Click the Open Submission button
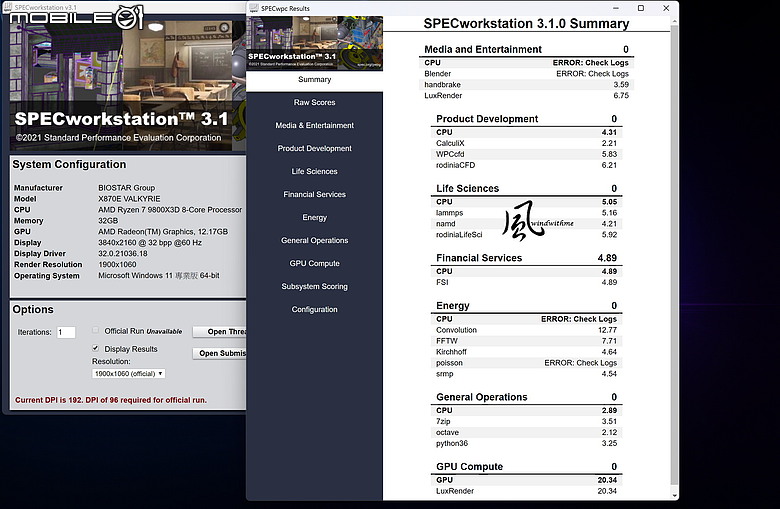This screenshot has width=780, height=509. pos(219,353)
